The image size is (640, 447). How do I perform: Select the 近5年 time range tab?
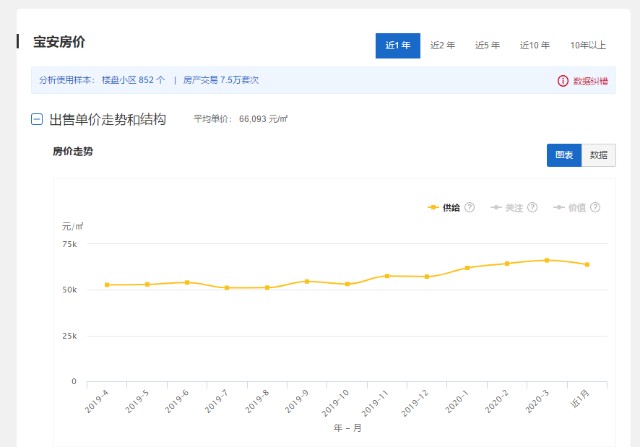pos(487,45)
